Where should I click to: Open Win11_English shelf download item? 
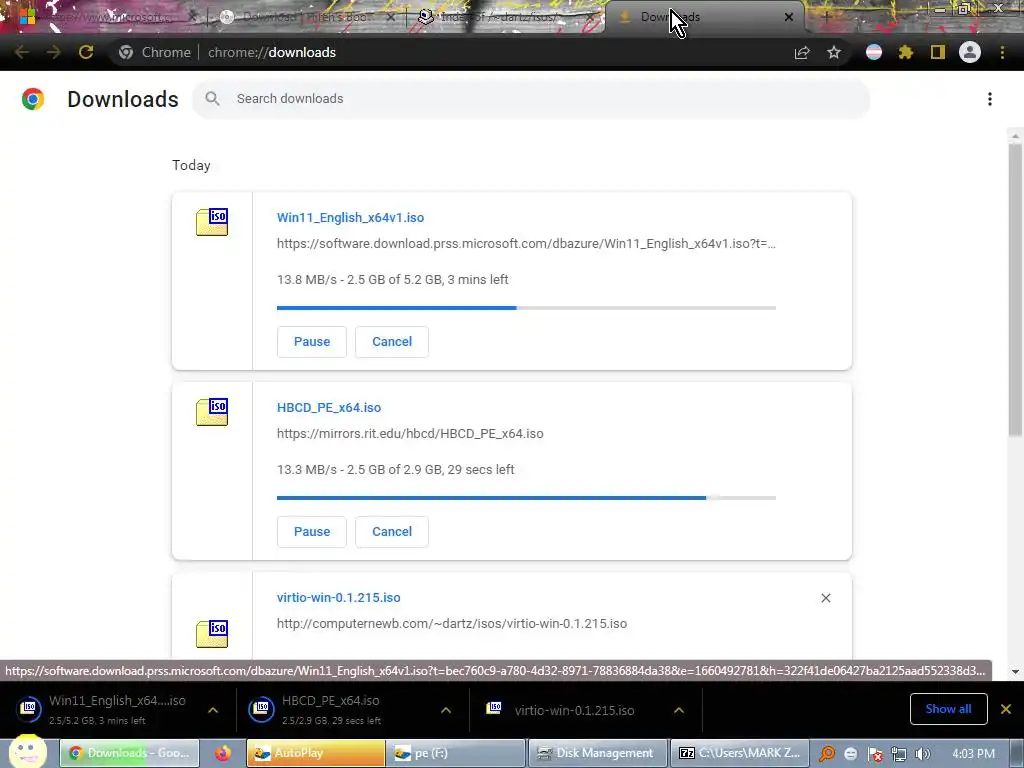pyautogui.click(x=103, y=710)
